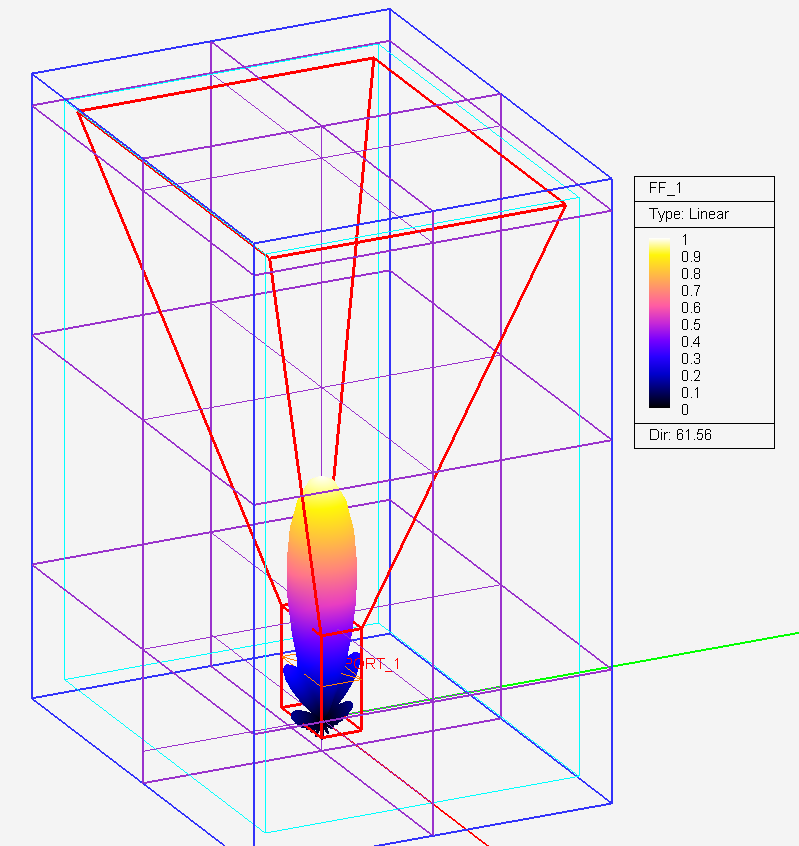The height and width of the screenshot is (846, 799).
Task: Select the purple mesh plane center intersection
Action: pos(322,387)
